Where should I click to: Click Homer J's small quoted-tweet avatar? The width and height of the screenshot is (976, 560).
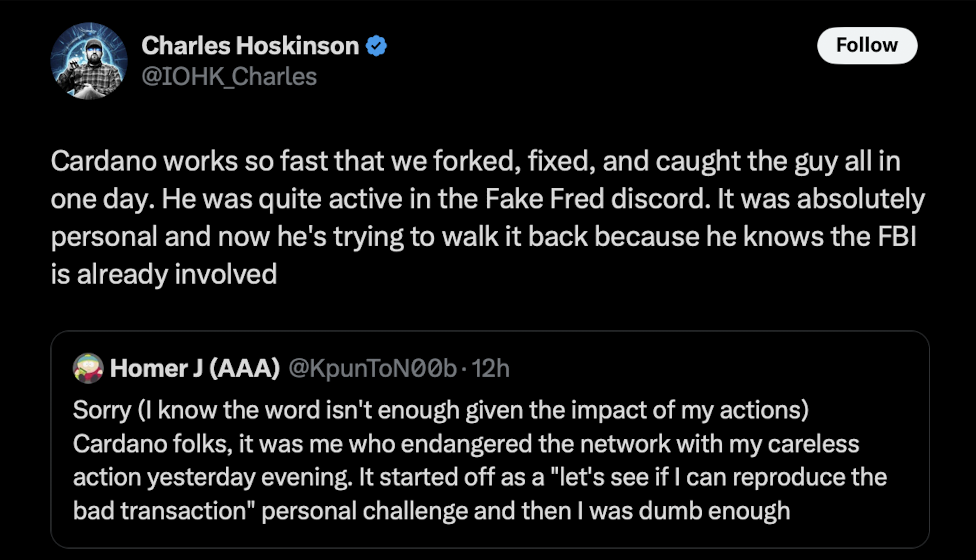click(88, 368)
